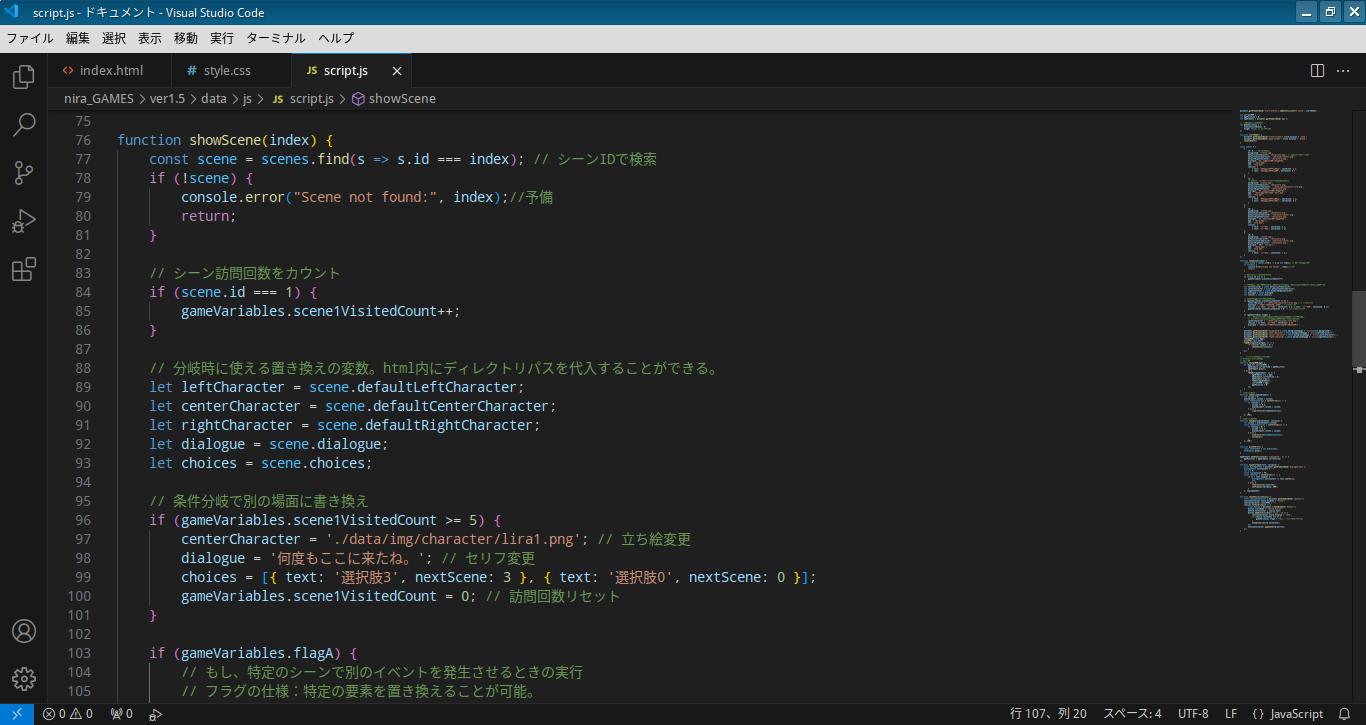Click the minimap code overview
Viewport: 1366px width, 725px height.
pyautogui.click(x=1290, y=300)
